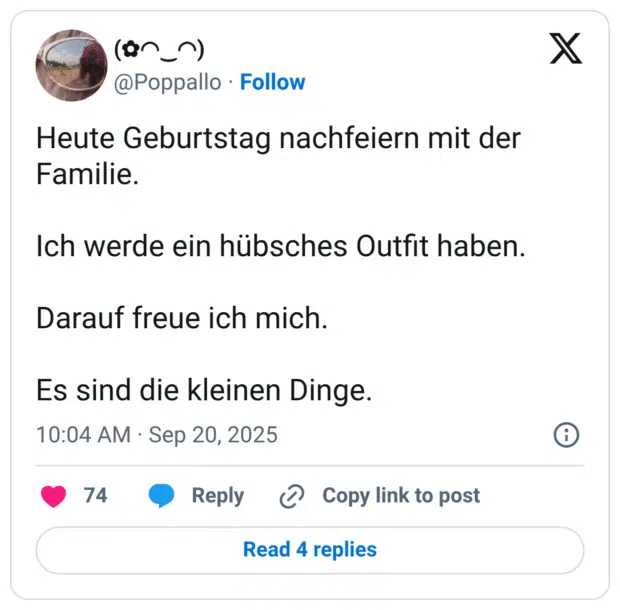Click the 'hübsches Outfit' sentence
The height and width of the screenshot is (610, 620).
(x=280, y=246)
